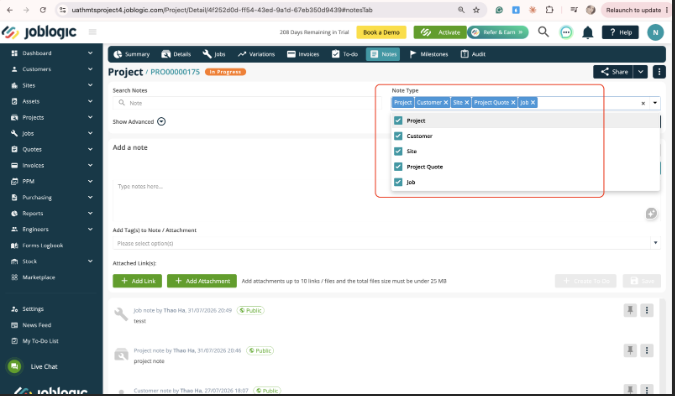Image resolution: width=675 pixels, height=396 pixels.
Task: Pin the Job note by Thao Ha
Action: 630,310
